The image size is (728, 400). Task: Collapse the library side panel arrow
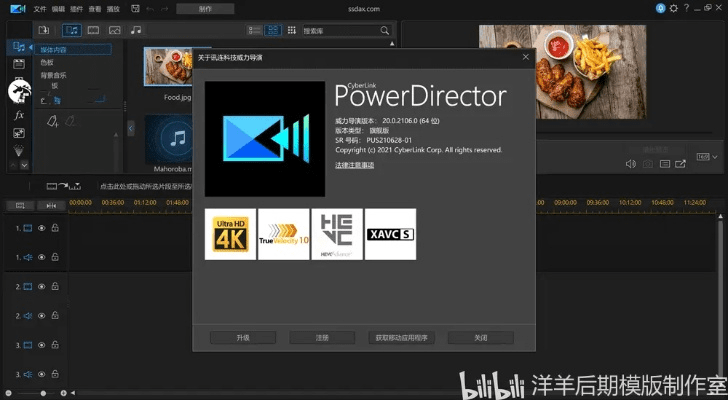(x=131, y=129)
